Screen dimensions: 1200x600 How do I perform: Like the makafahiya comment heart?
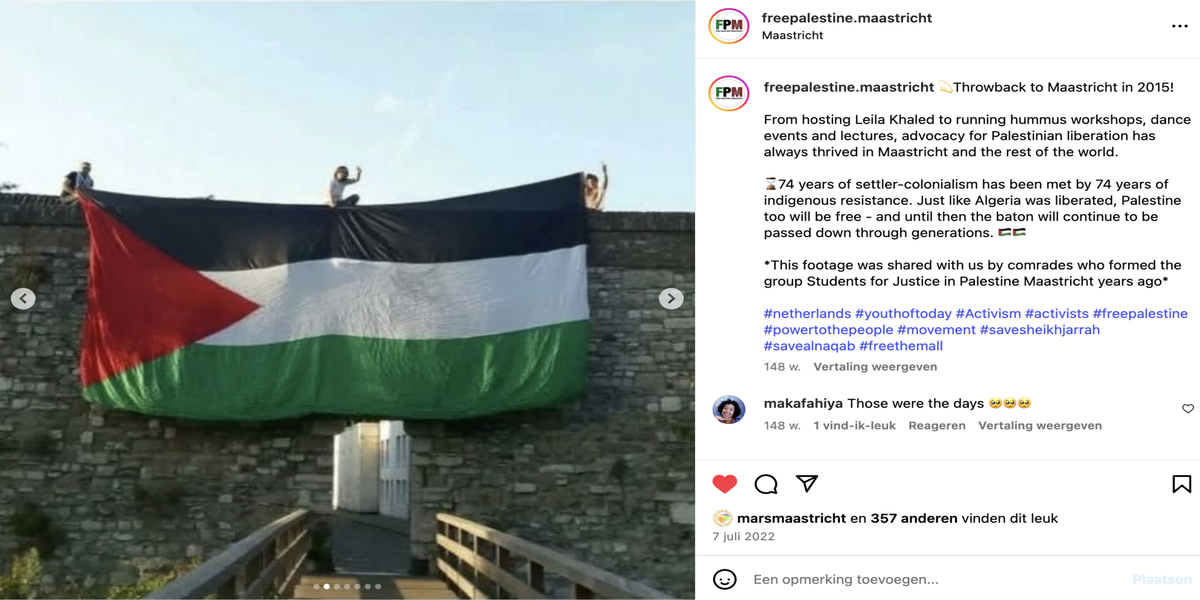1188,409
